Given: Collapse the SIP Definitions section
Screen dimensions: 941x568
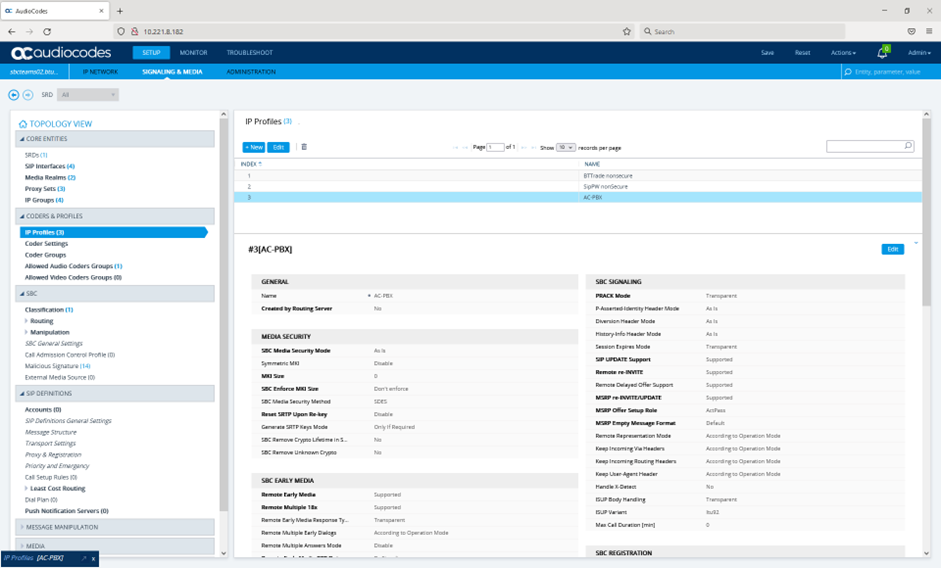Looking at the screenshot, I should 115,393.
